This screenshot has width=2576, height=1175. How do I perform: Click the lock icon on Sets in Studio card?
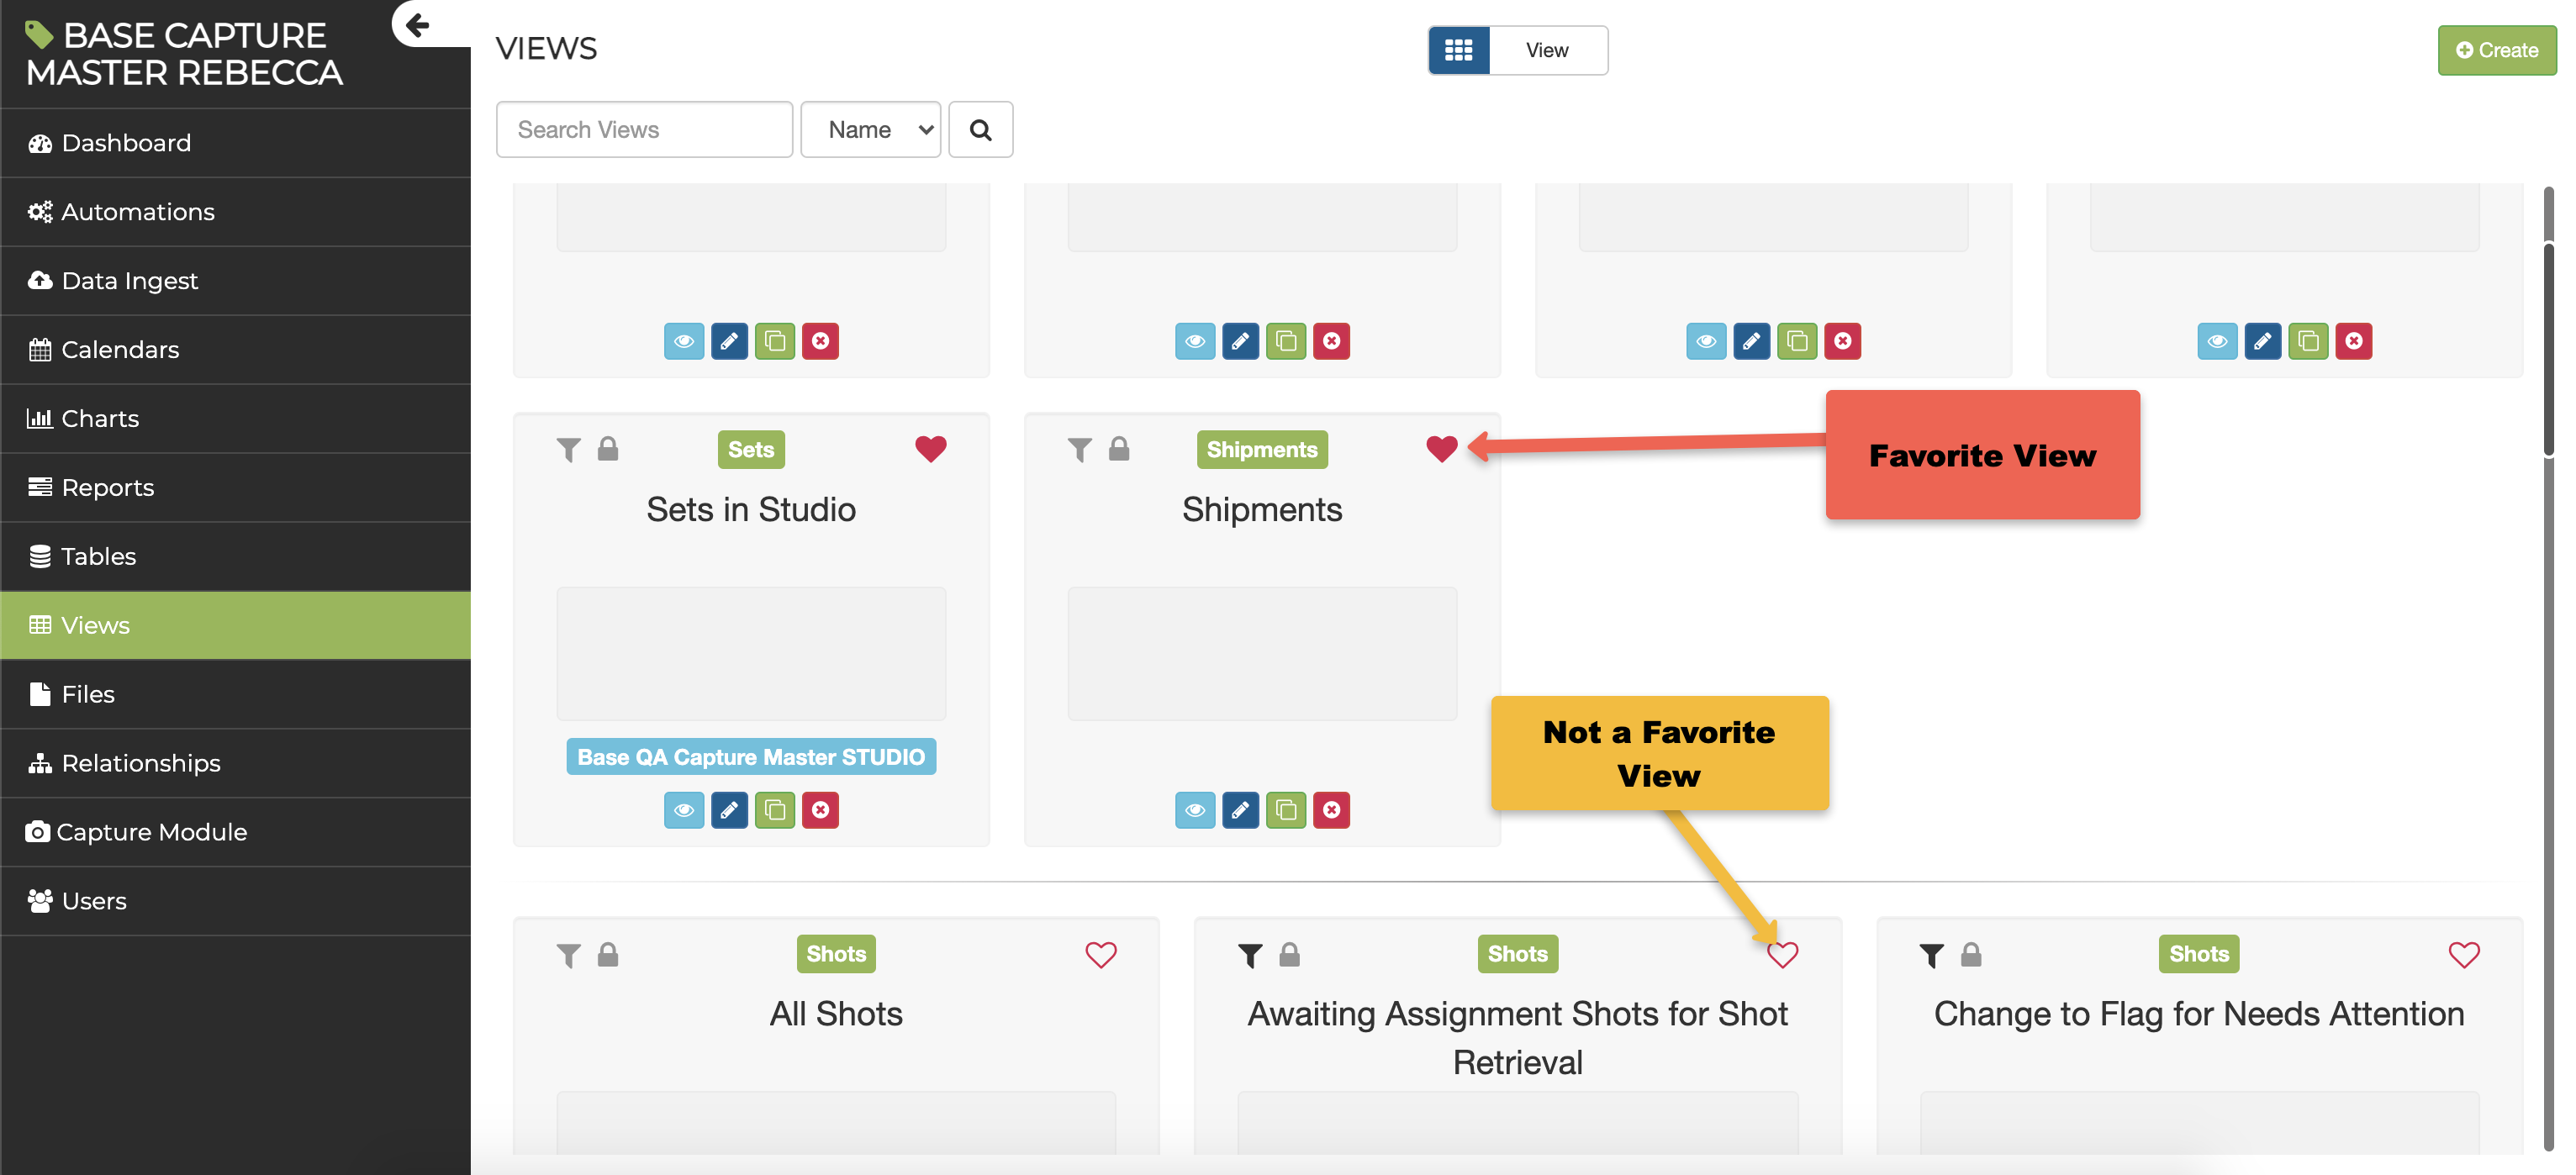tap(608, 449)
